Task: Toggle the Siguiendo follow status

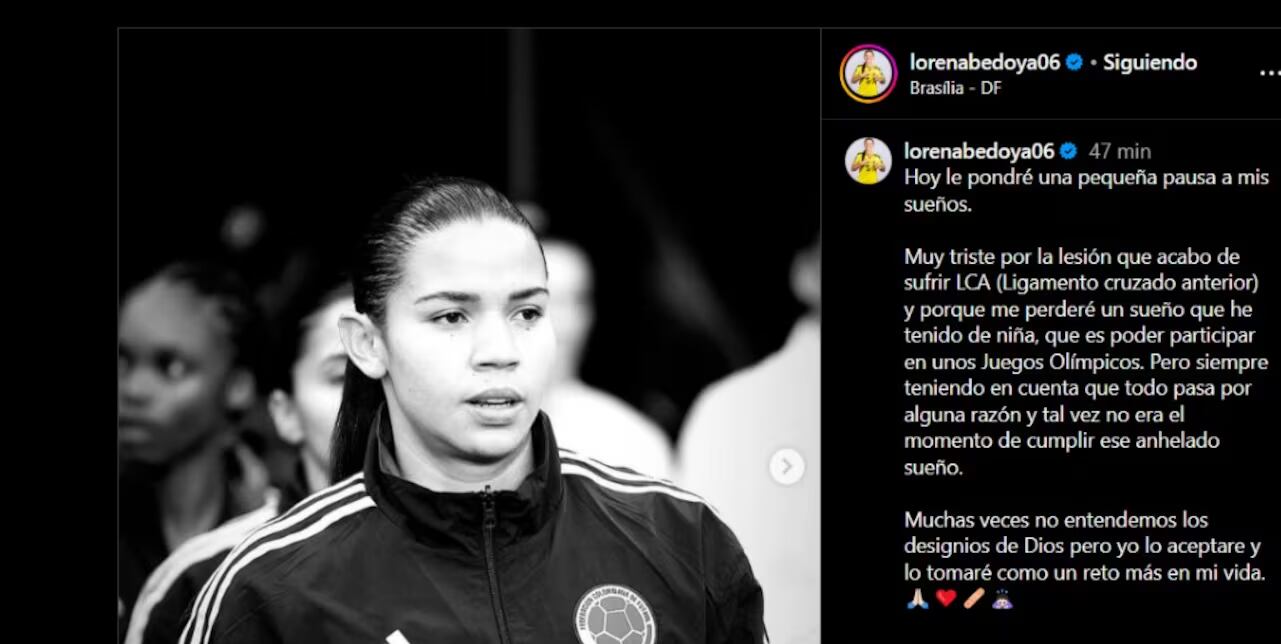Action: (1150, 62)
